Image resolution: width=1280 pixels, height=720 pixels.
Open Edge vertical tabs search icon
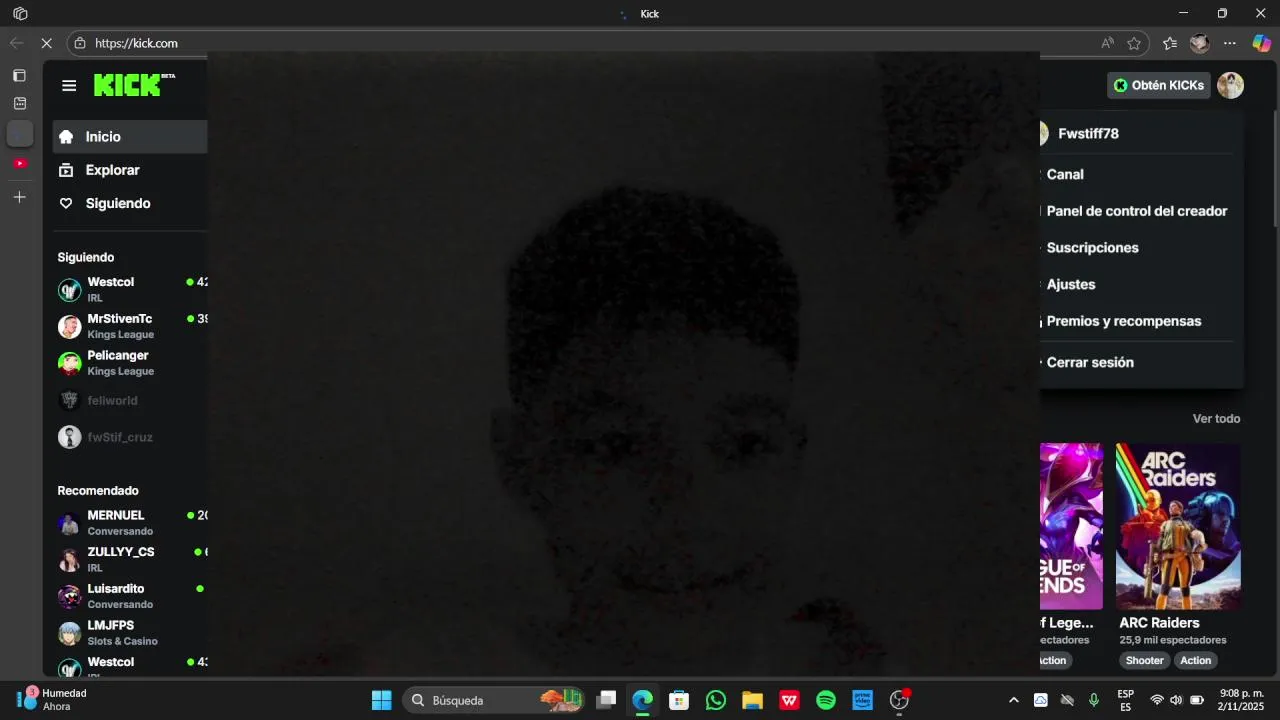[19, 103]
